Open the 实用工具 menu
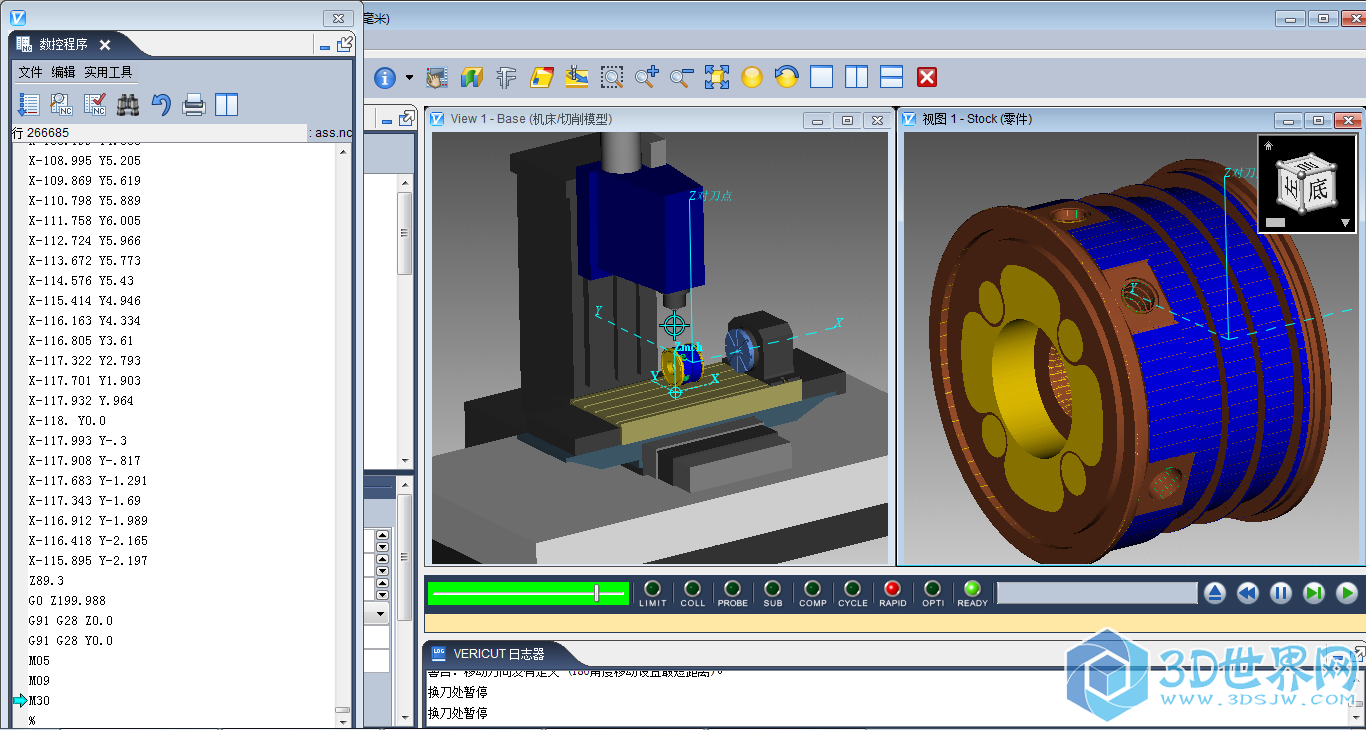 [x=108, y=72]
